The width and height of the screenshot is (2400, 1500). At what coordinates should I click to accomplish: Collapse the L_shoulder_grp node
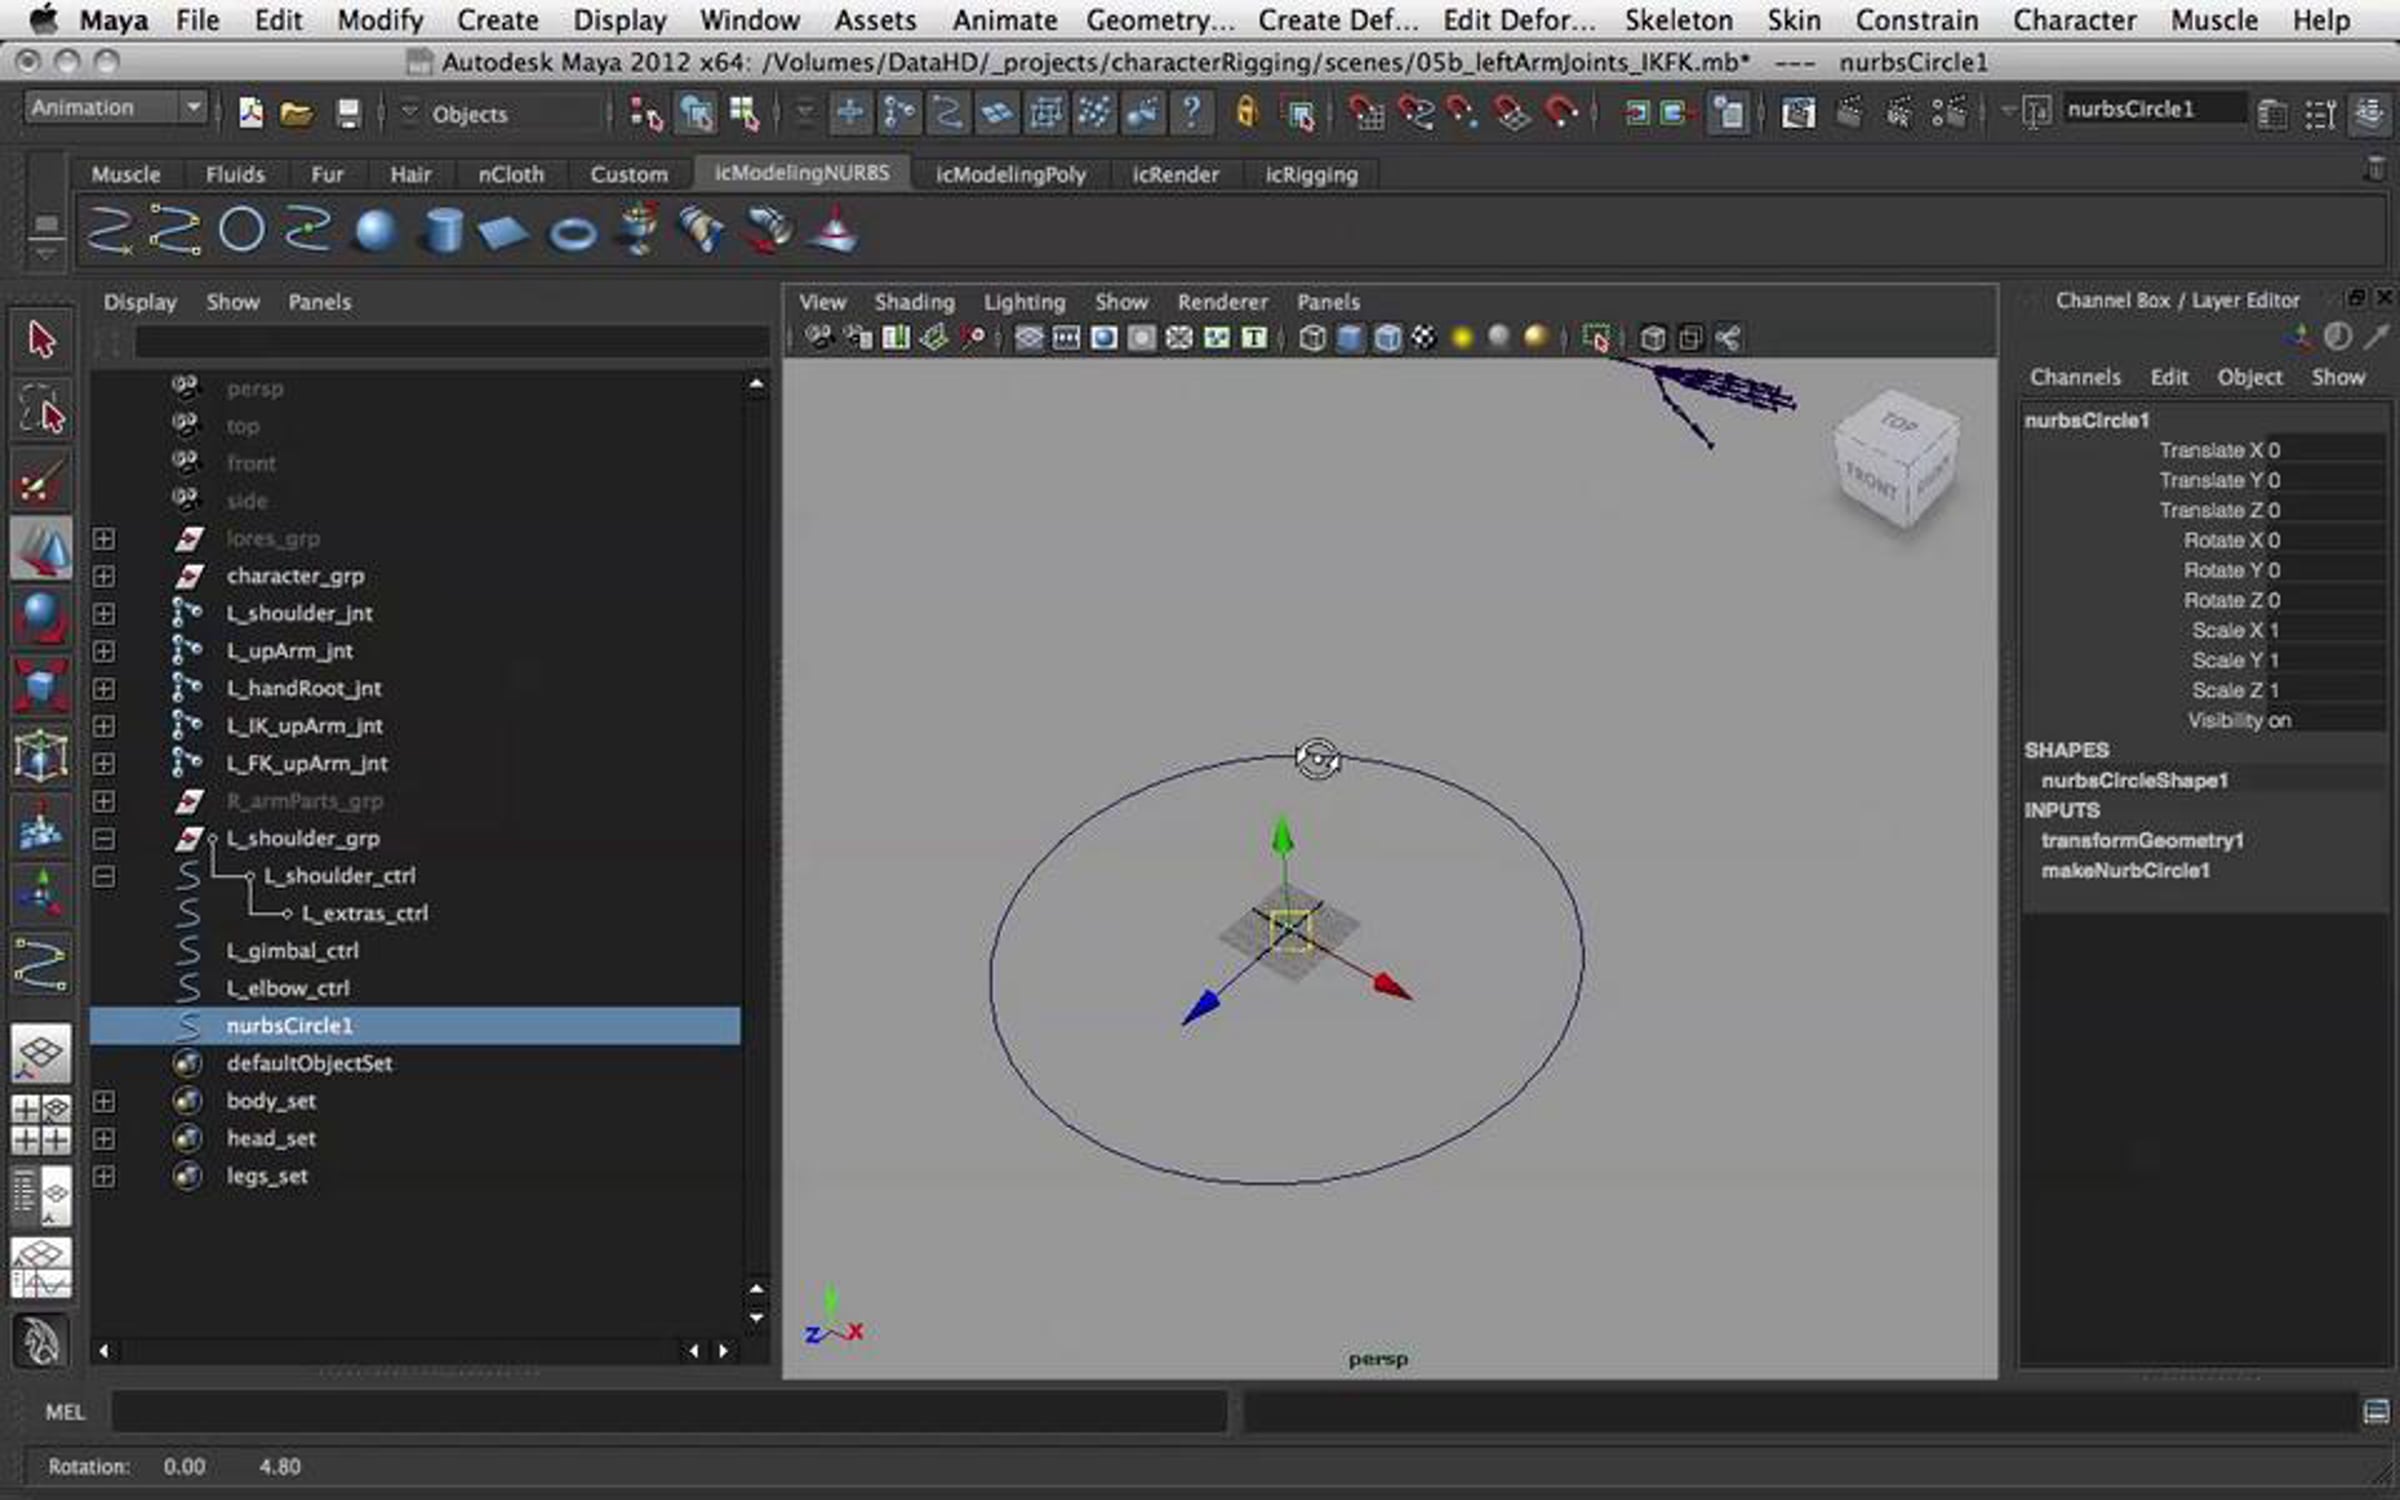(103, 838)
